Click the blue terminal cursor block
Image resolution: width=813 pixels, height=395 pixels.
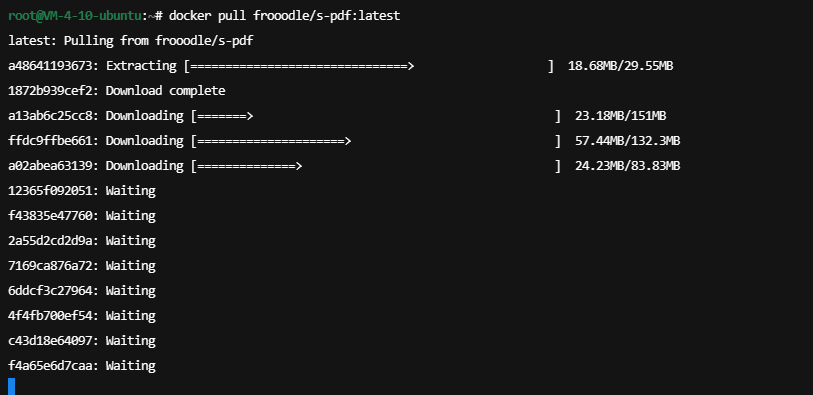click(12, 387)
